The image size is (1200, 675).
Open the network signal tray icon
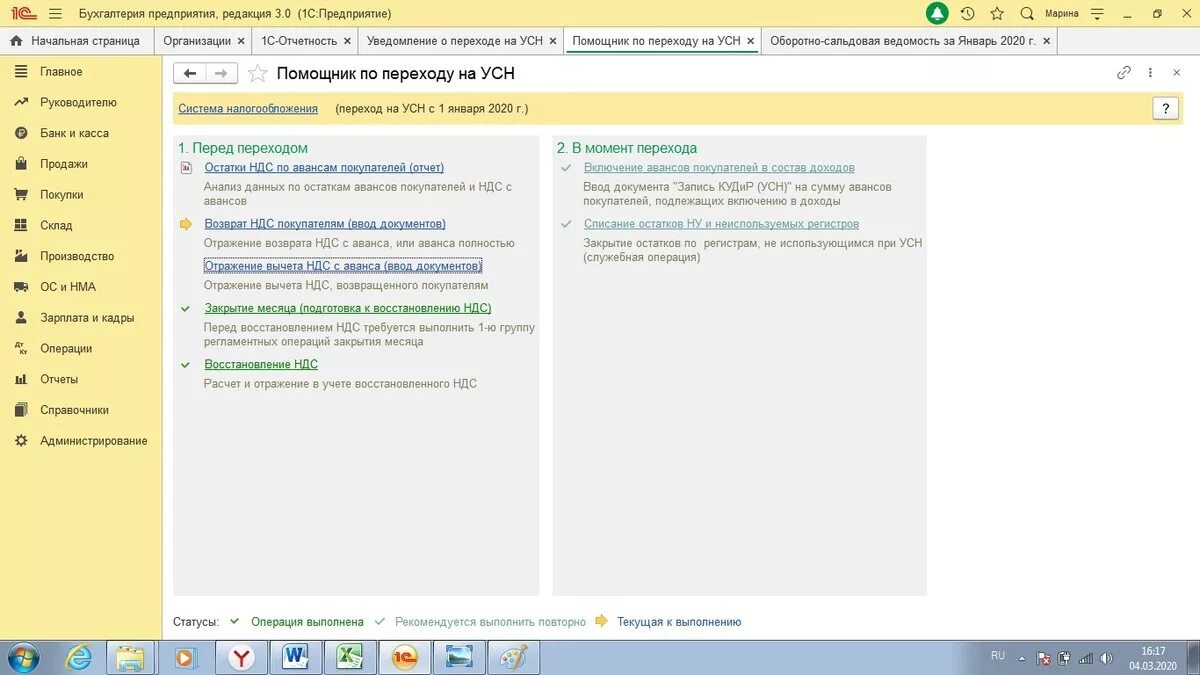(x=1085, y=658)
